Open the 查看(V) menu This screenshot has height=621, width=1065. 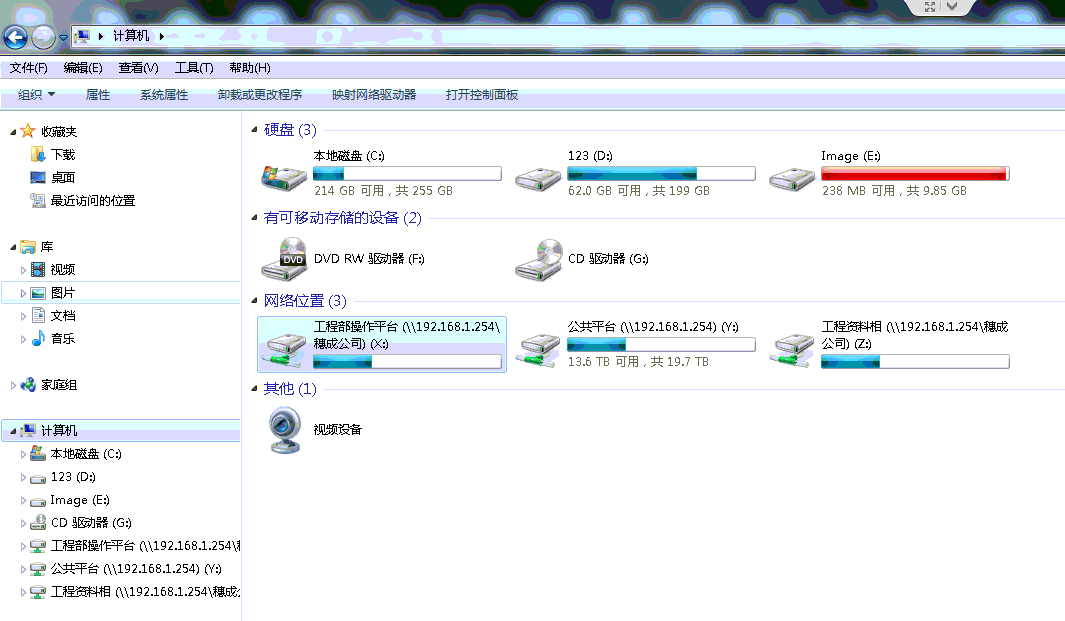(x=138, y=68)
